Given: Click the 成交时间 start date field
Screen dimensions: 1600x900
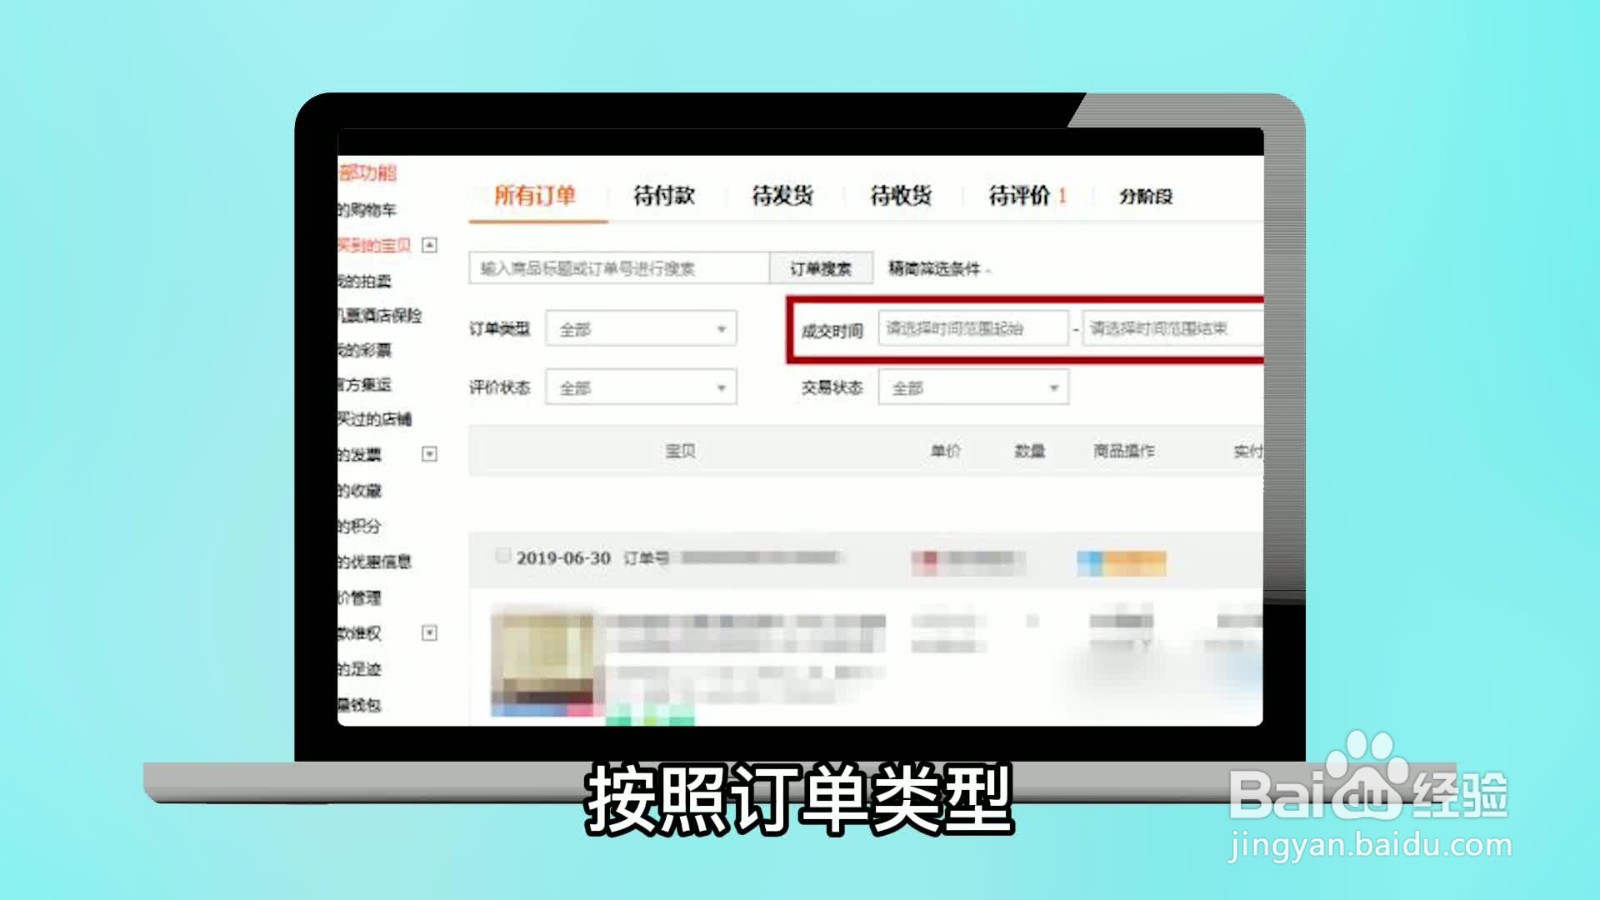Looking at the screenshot, I should (x=973, y=328).
